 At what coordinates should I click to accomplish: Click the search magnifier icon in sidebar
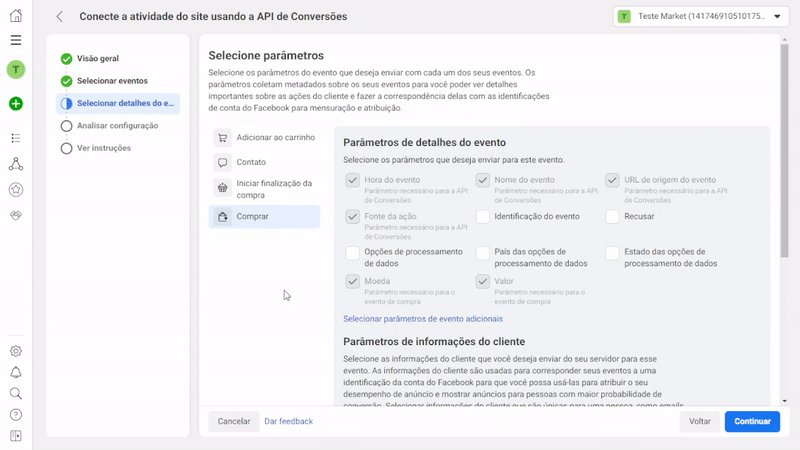click(15, 394)
